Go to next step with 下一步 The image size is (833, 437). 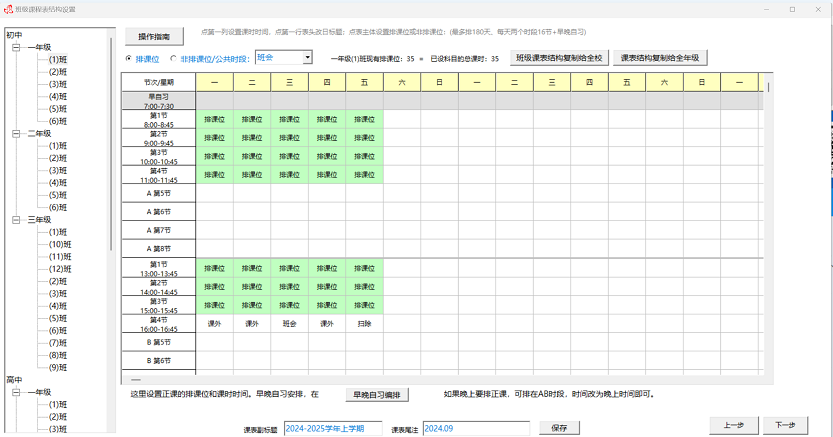click(786, 425)
